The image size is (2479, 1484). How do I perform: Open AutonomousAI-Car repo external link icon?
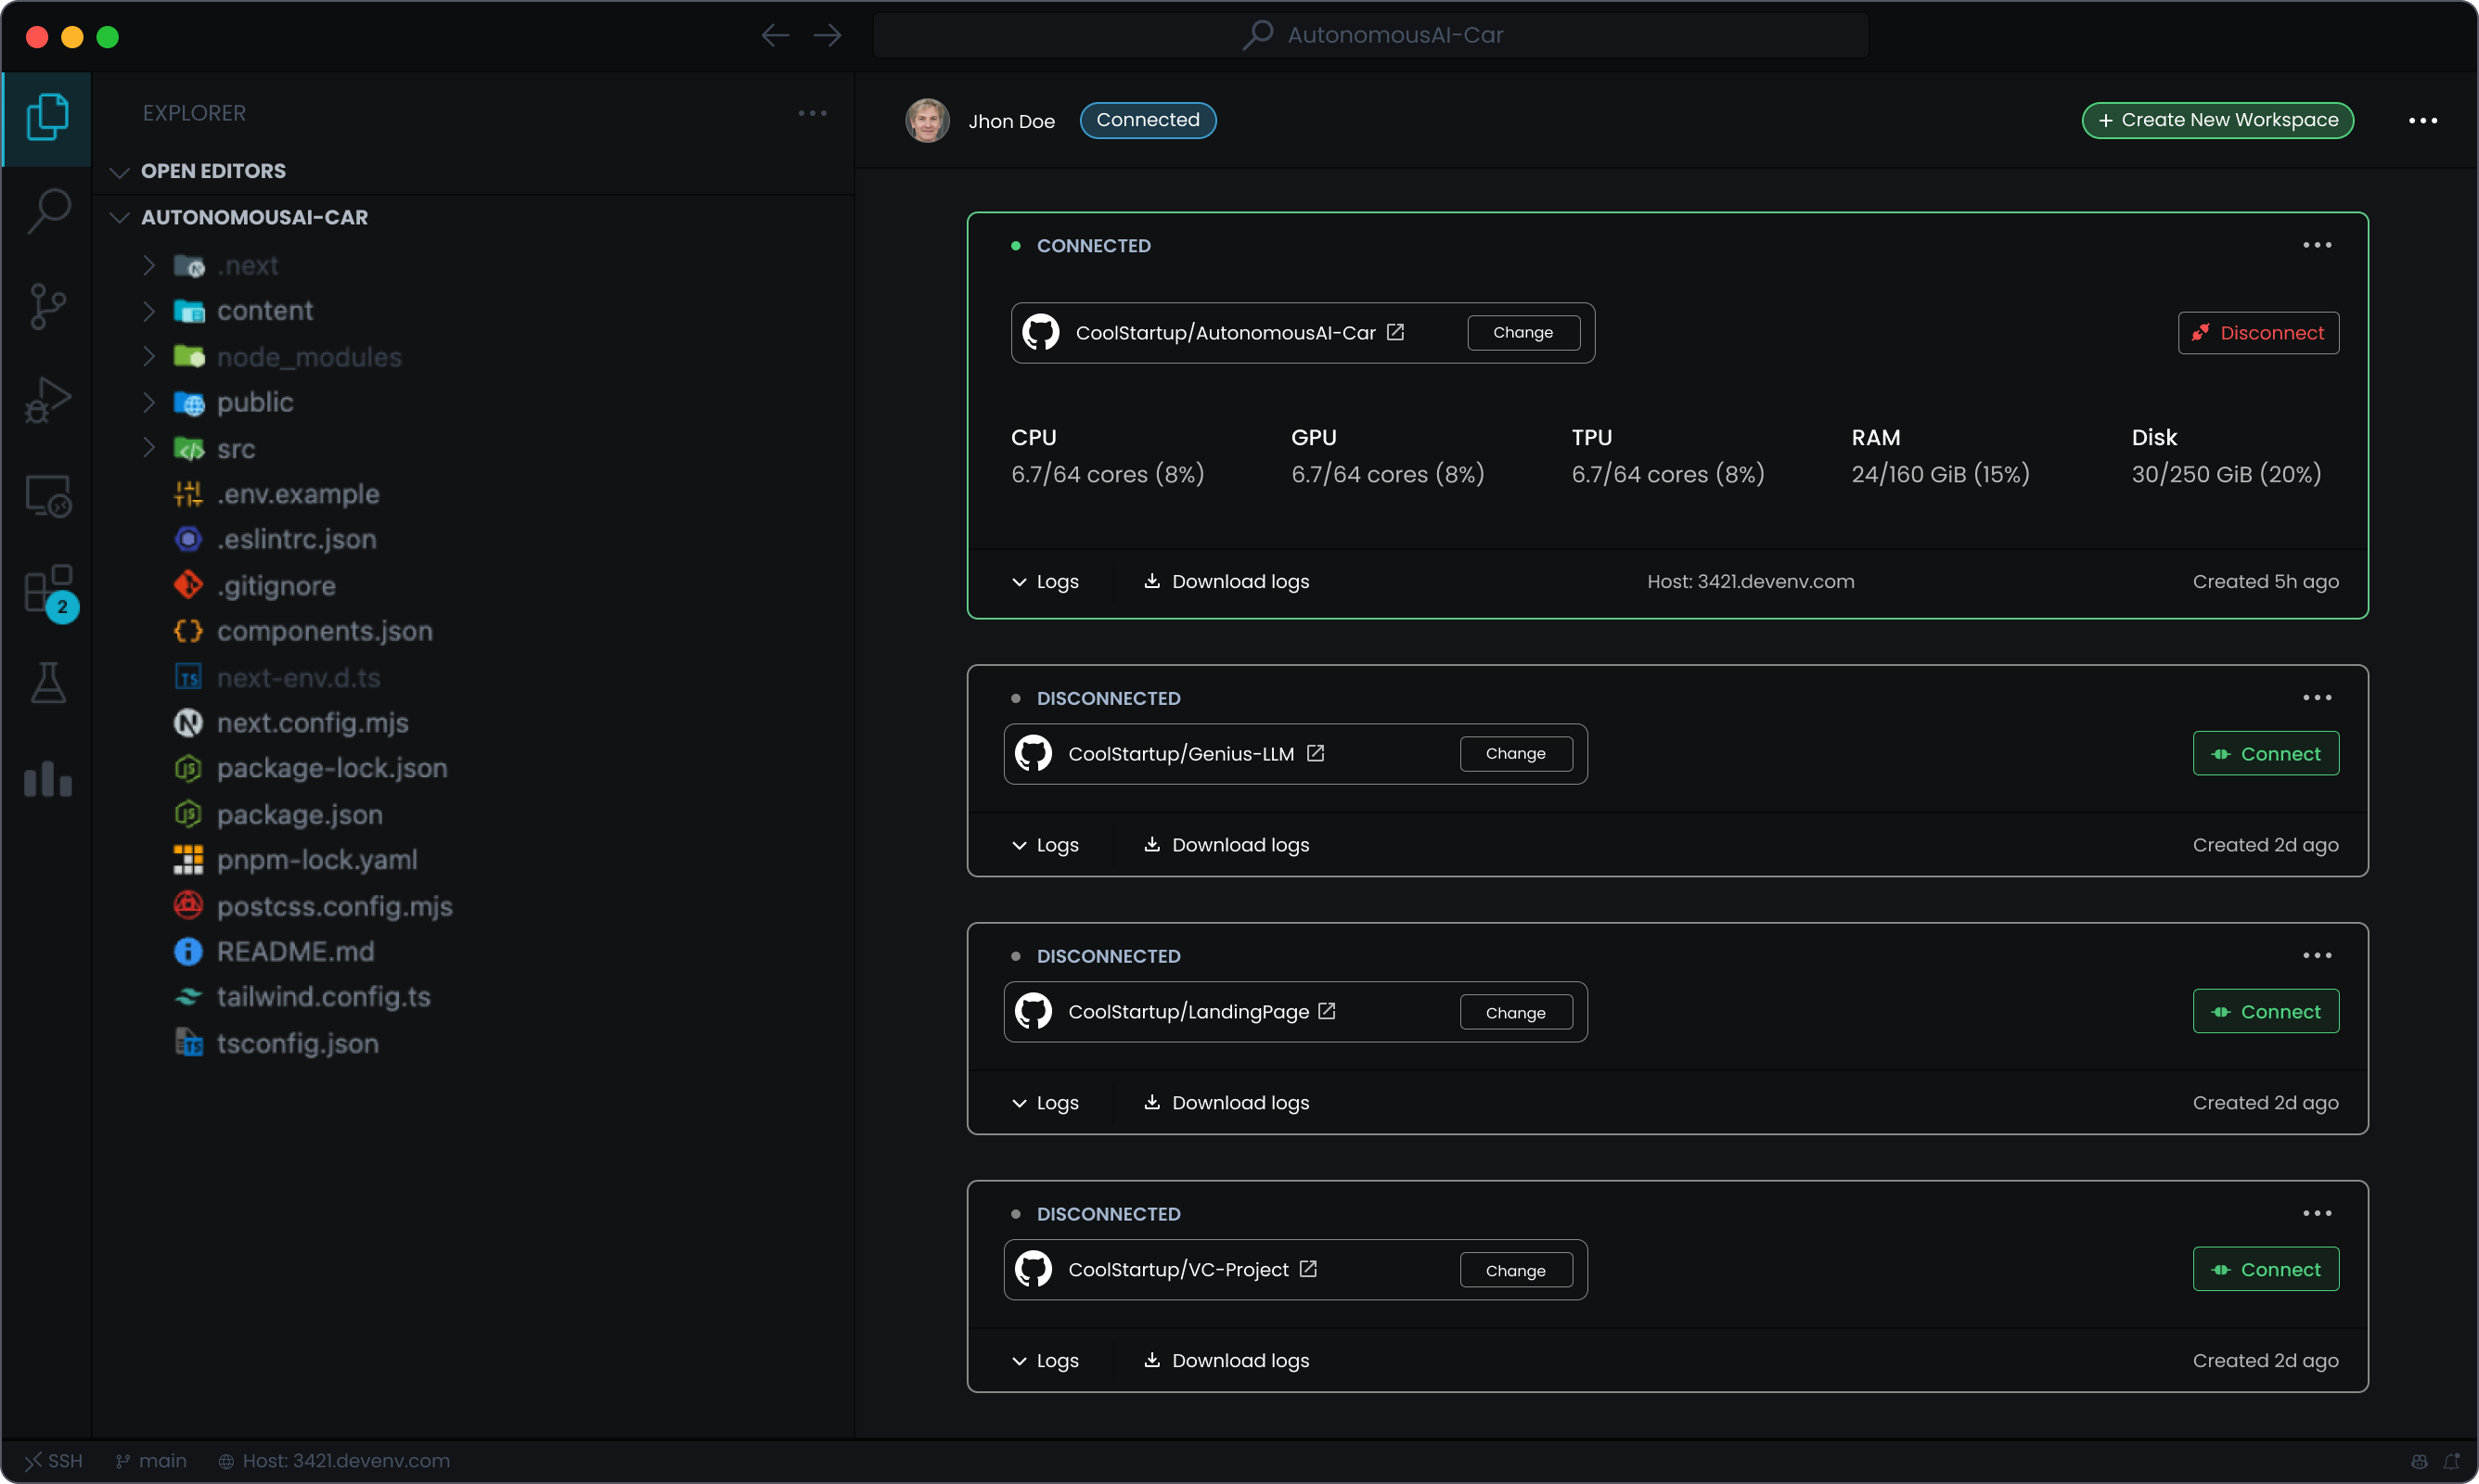coord(1395,332)
